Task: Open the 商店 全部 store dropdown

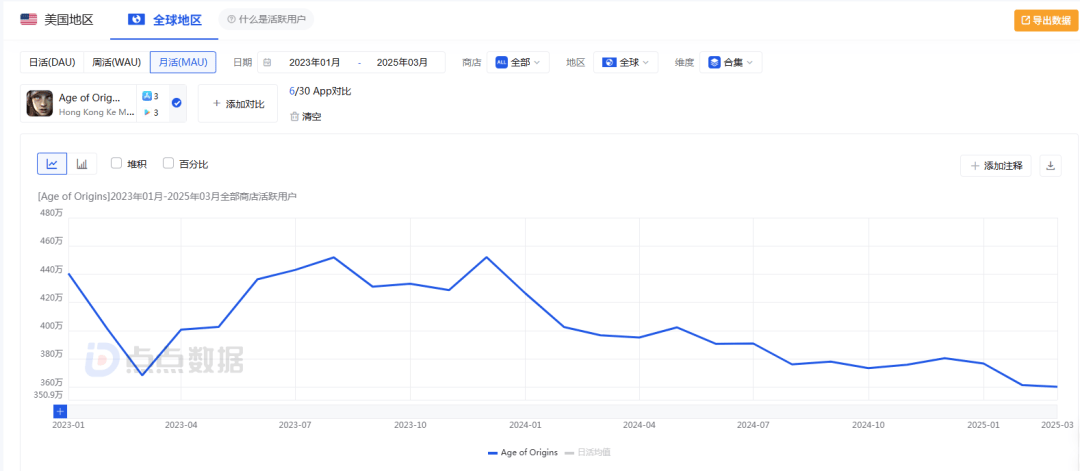Action: (518, 62)
